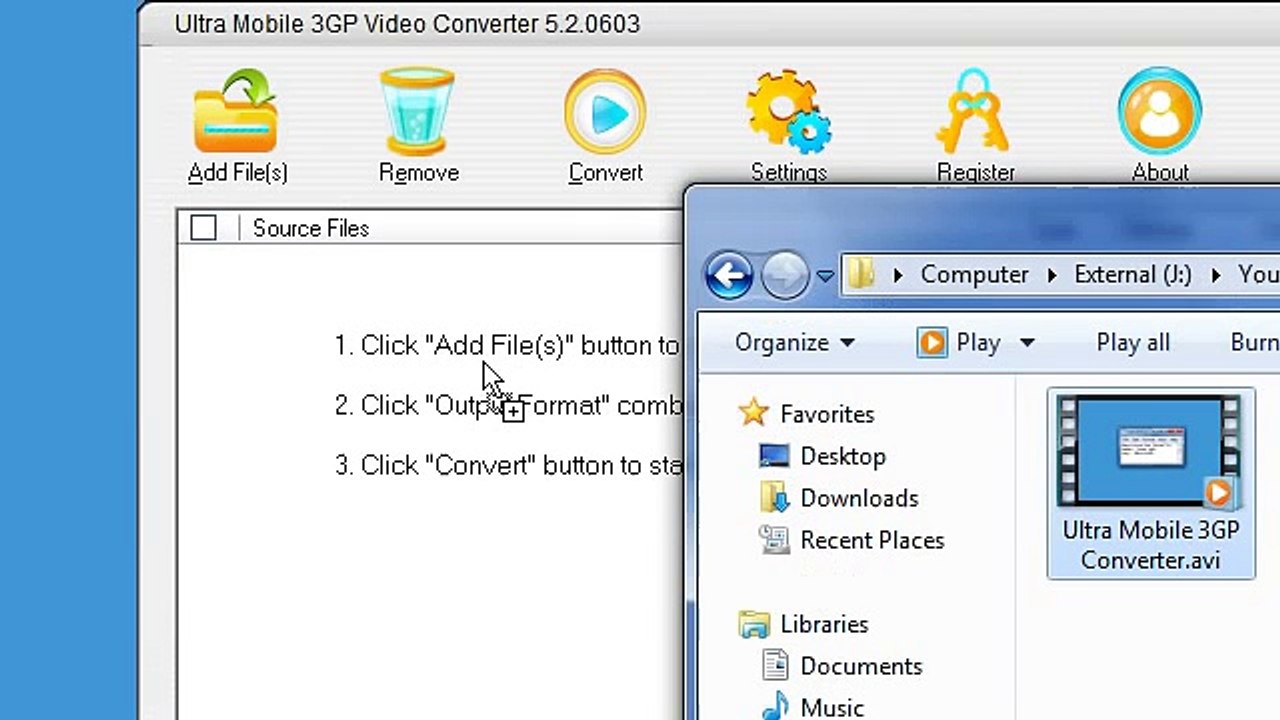Start conversion with the Convert icon
Viewport: 1280px width, 720px height.
click(x=605, y=111)
